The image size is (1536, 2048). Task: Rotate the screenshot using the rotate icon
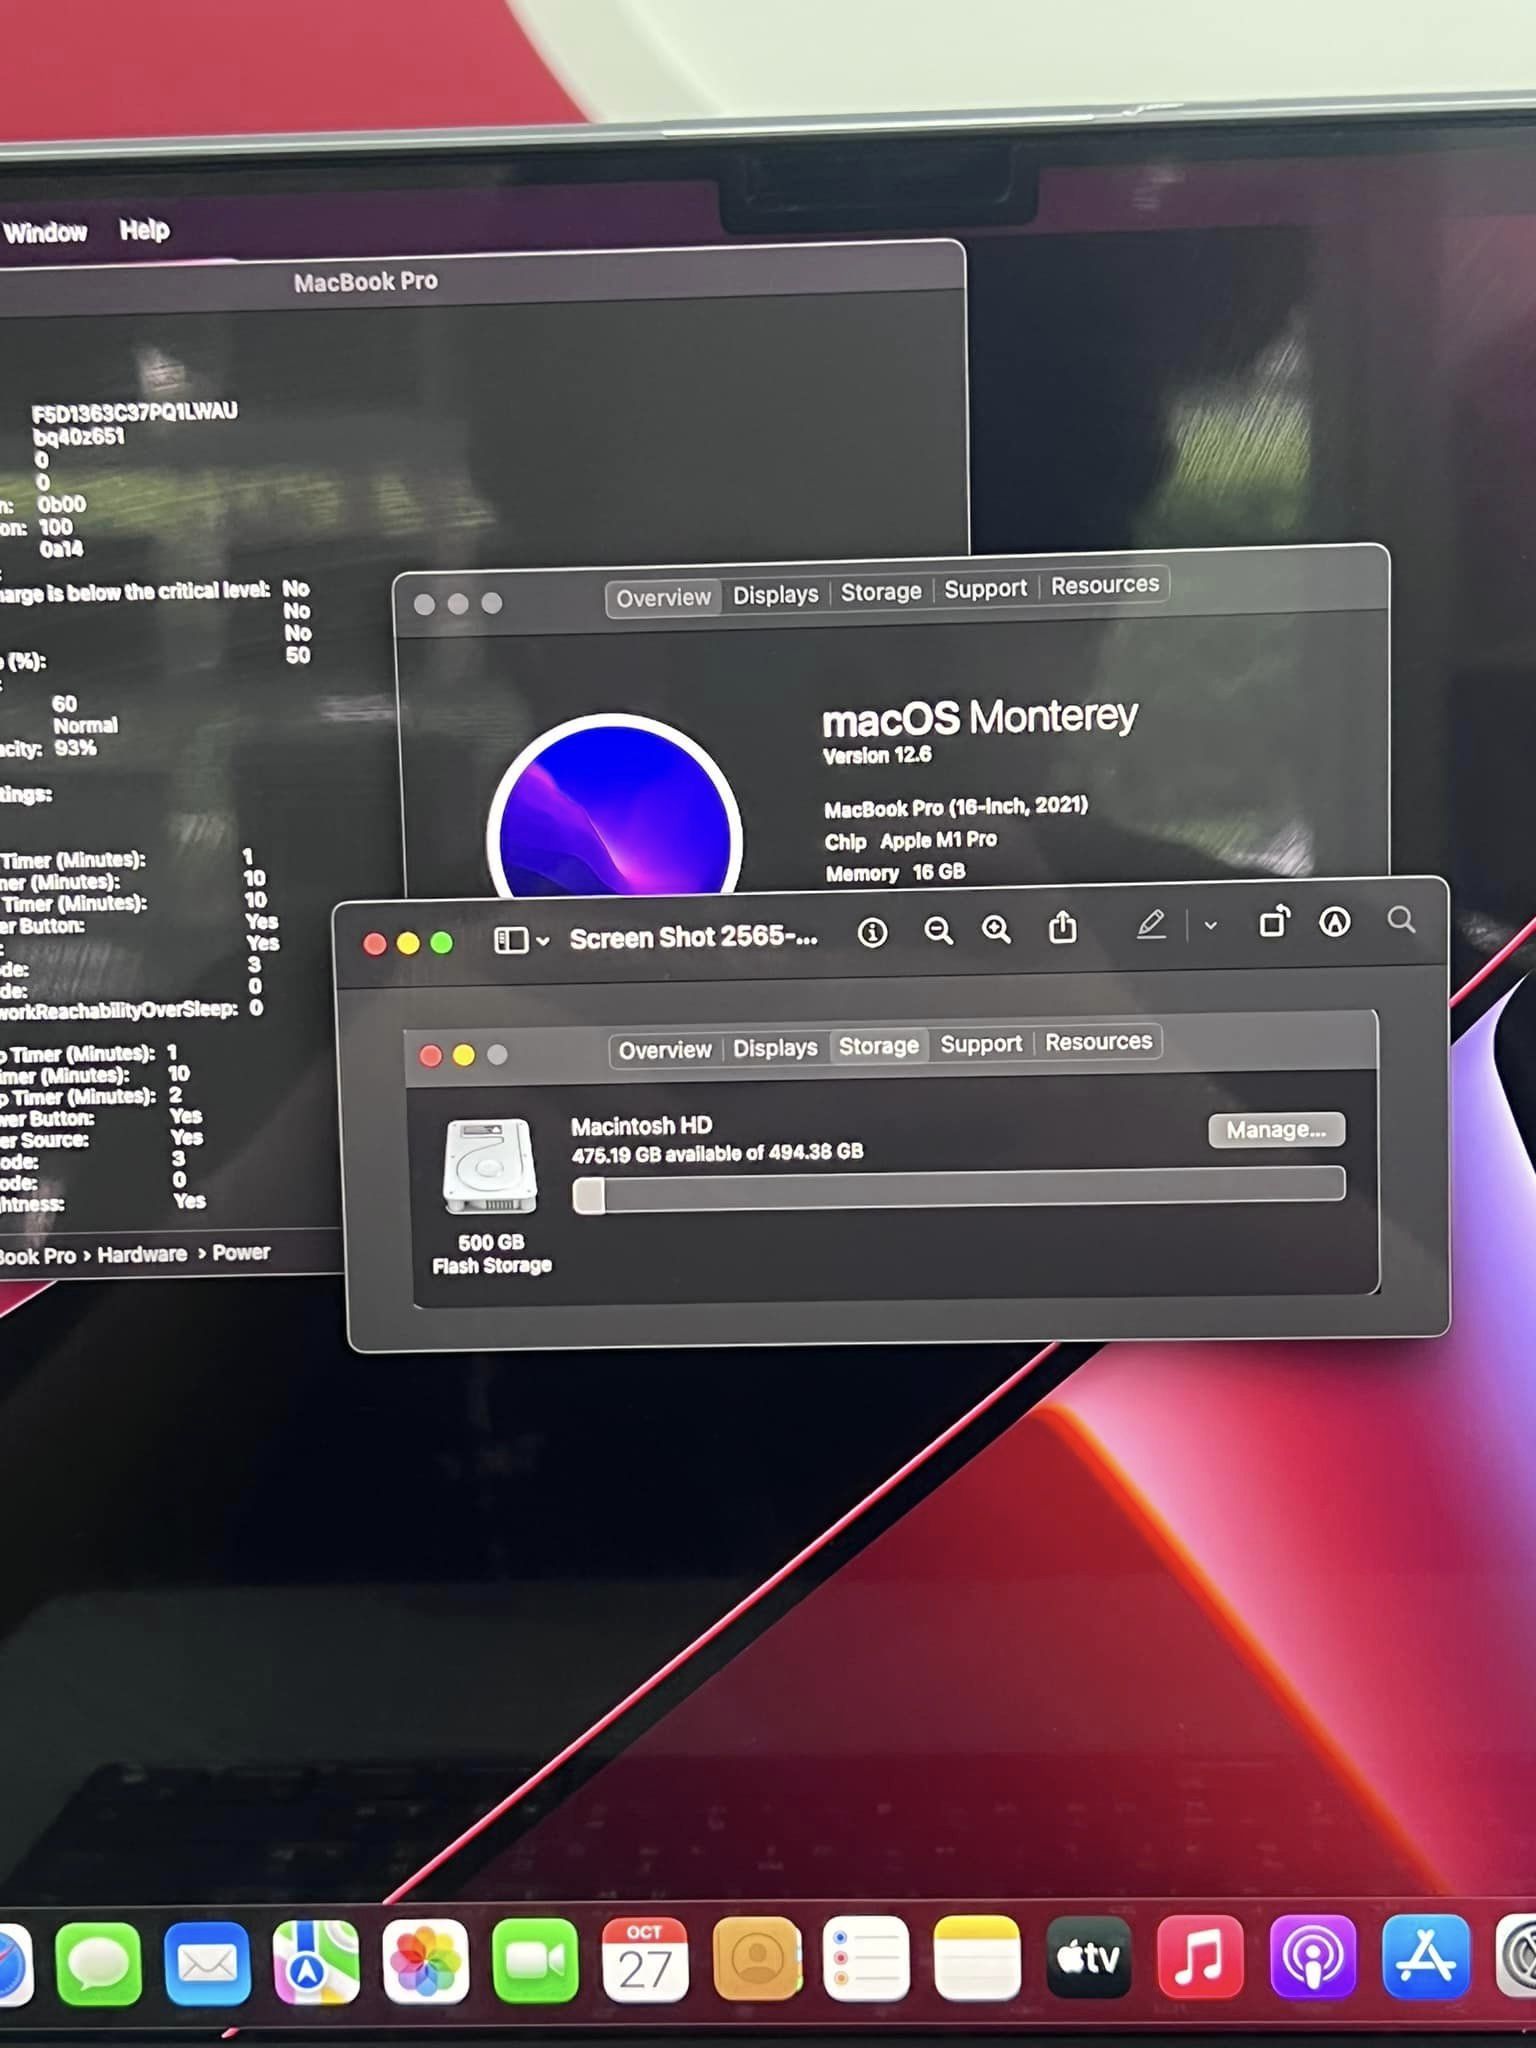coord(1273,922)
